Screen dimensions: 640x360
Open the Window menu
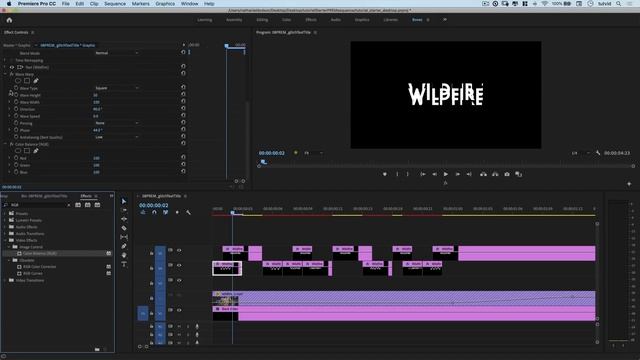click(x=189, y=4)
